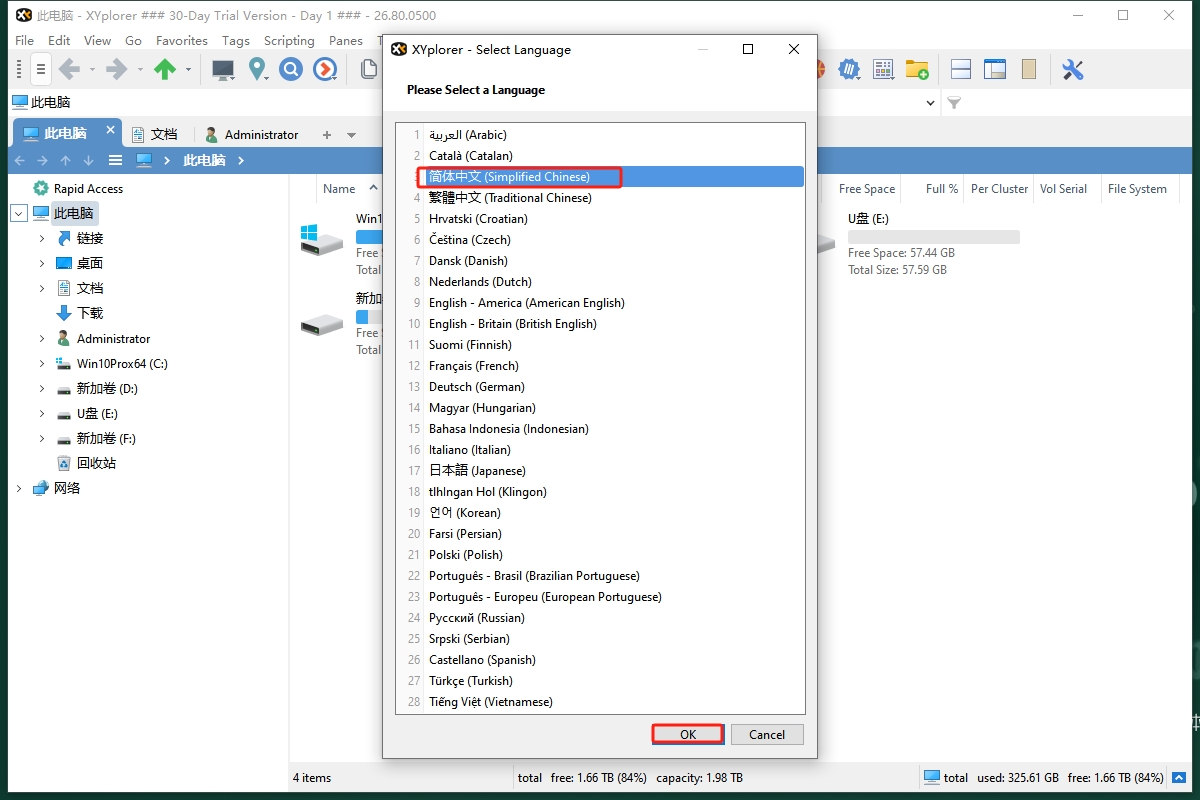
Task: Select 日本語 (Japanese) in language list
Action: 477,470
